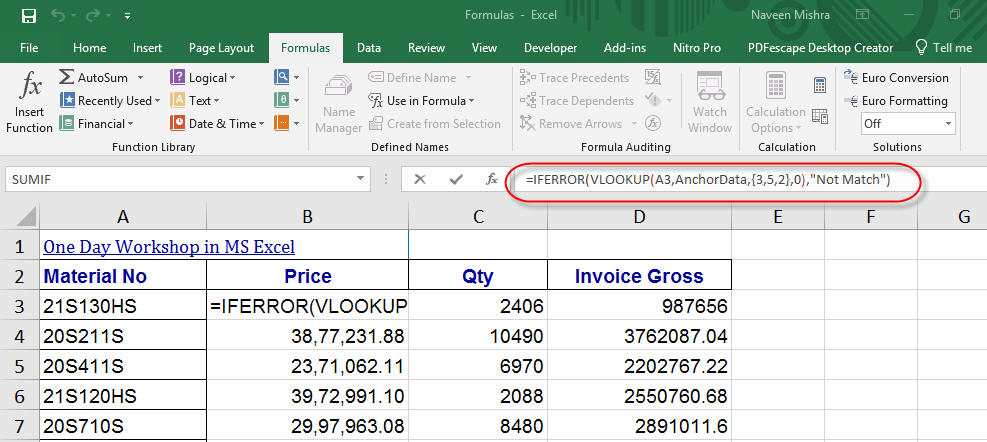Click the Evaluate Formula icon
The height and width of the screenshot is (442, 987).
(x=655, y=123)
